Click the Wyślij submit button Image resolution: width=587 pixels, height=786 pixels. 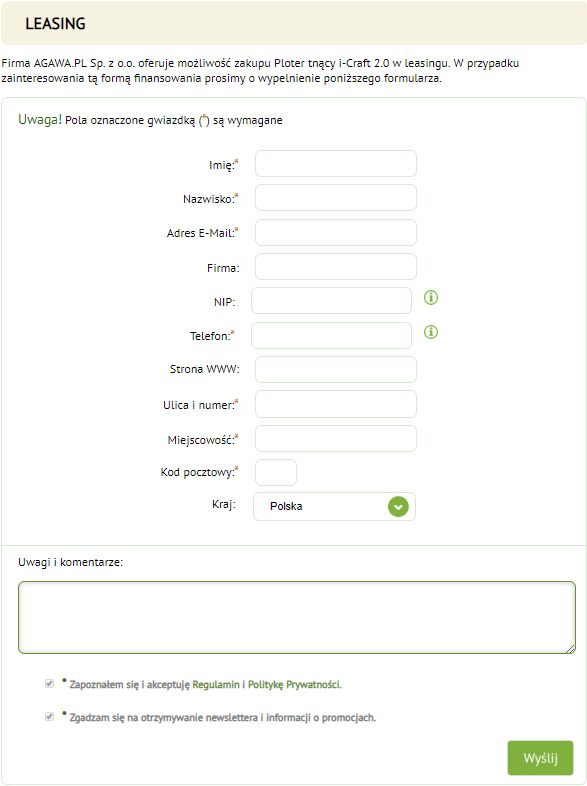(540, 758)
